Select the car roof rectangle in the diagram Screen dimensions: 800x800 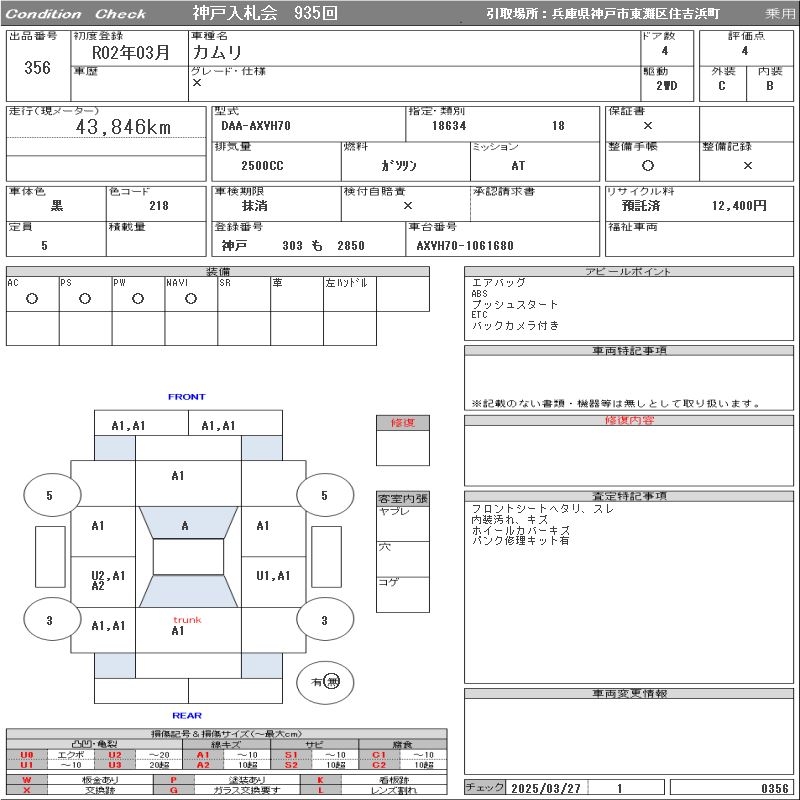(188, 558)
